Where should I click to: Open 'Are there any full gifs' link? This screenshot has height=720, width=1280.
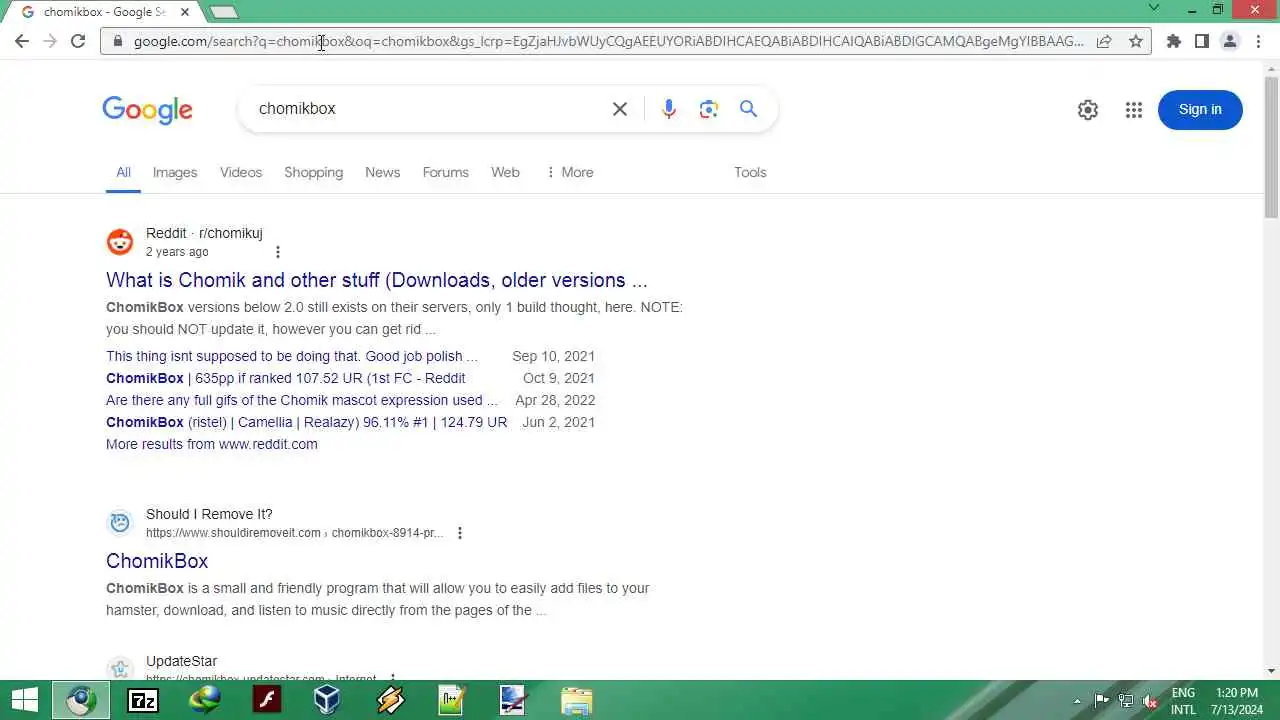[x=301, y=400]
